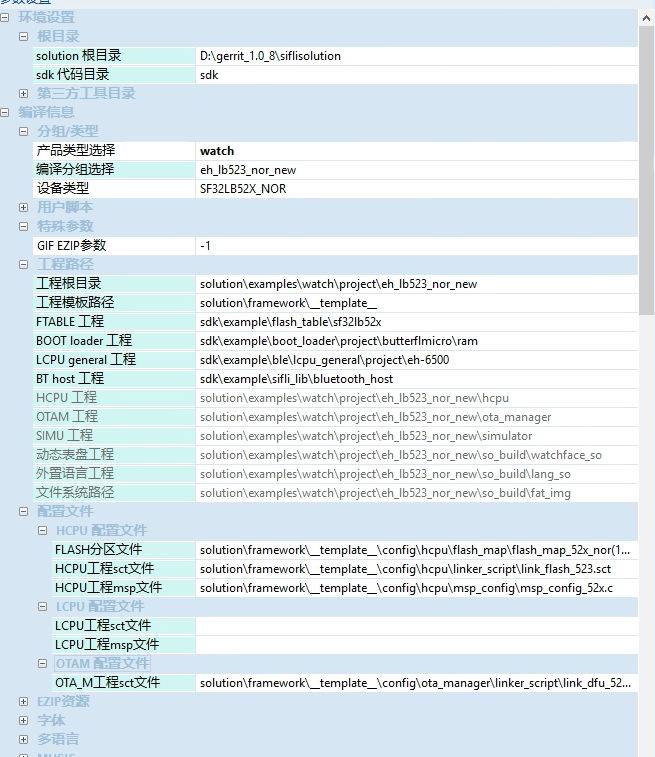
Task: Select the 设备类型 label
Action: [63, 188]
